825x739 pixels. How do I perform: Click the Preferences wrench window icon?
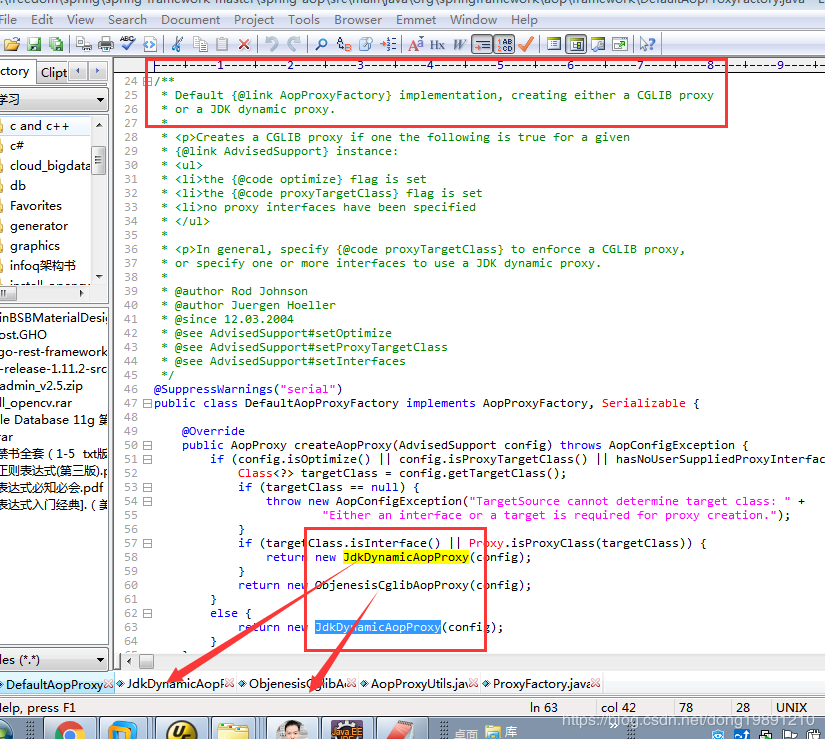pyautogui.click(x=598, y=44)
